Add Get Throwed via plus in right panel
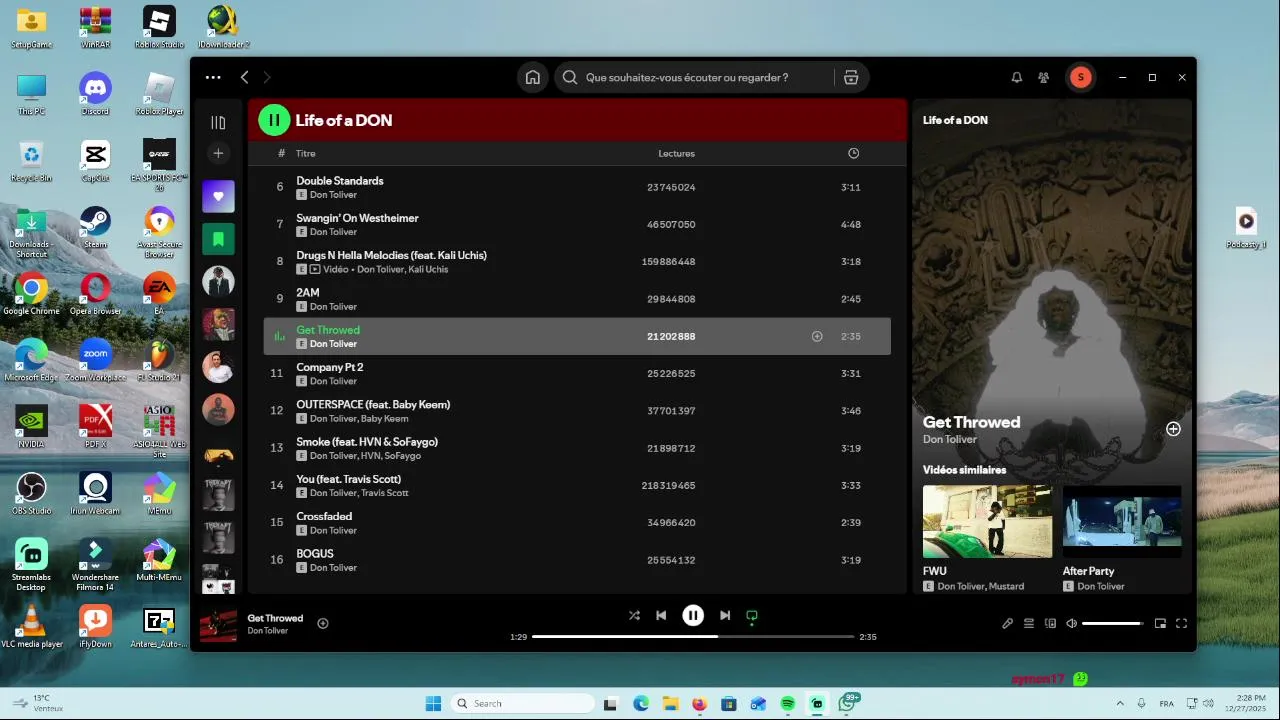The height and width of the screenshot is (720, 1280). (x=1173, y=429)
